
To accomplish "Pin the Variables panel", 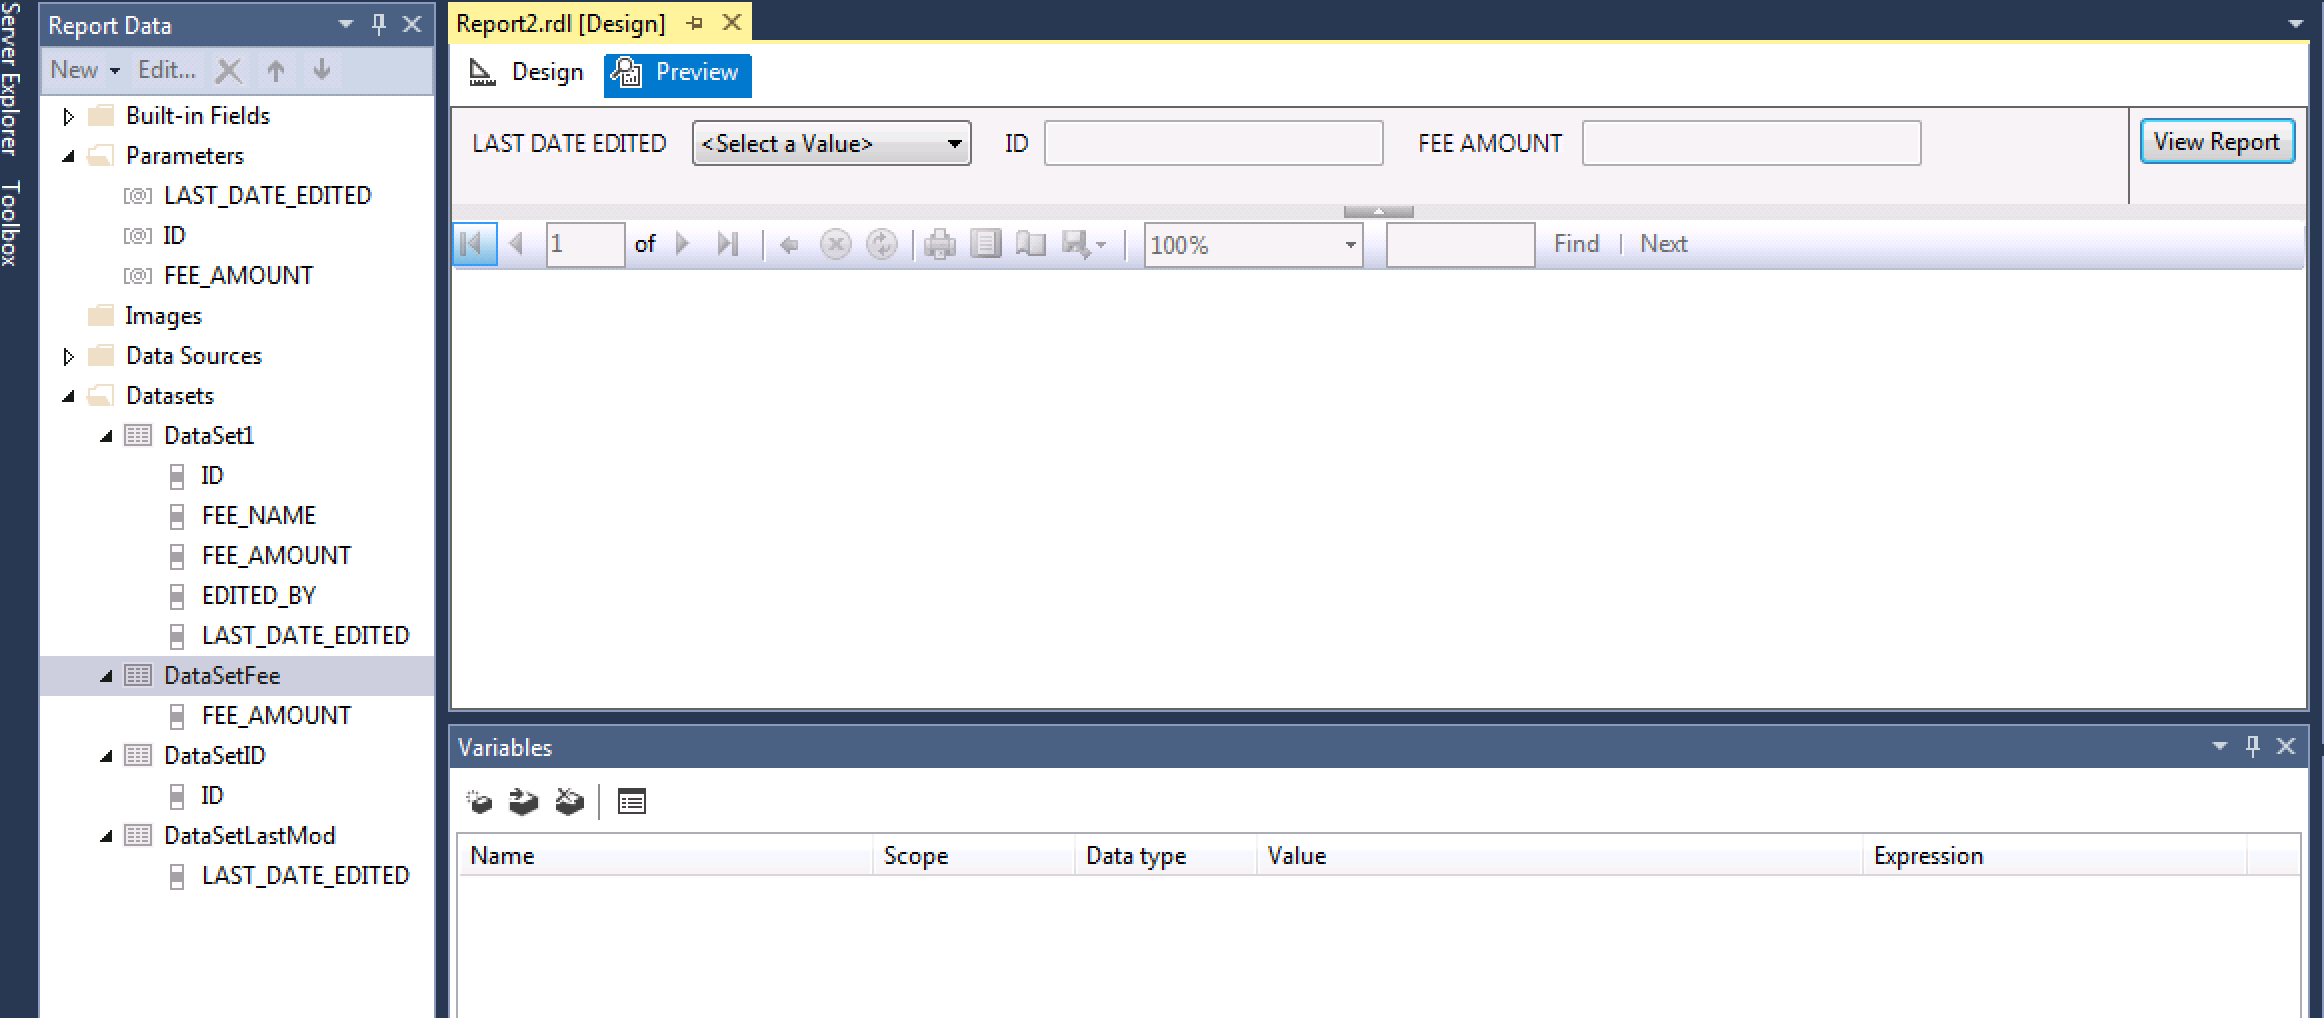I will click(2252, 746).
